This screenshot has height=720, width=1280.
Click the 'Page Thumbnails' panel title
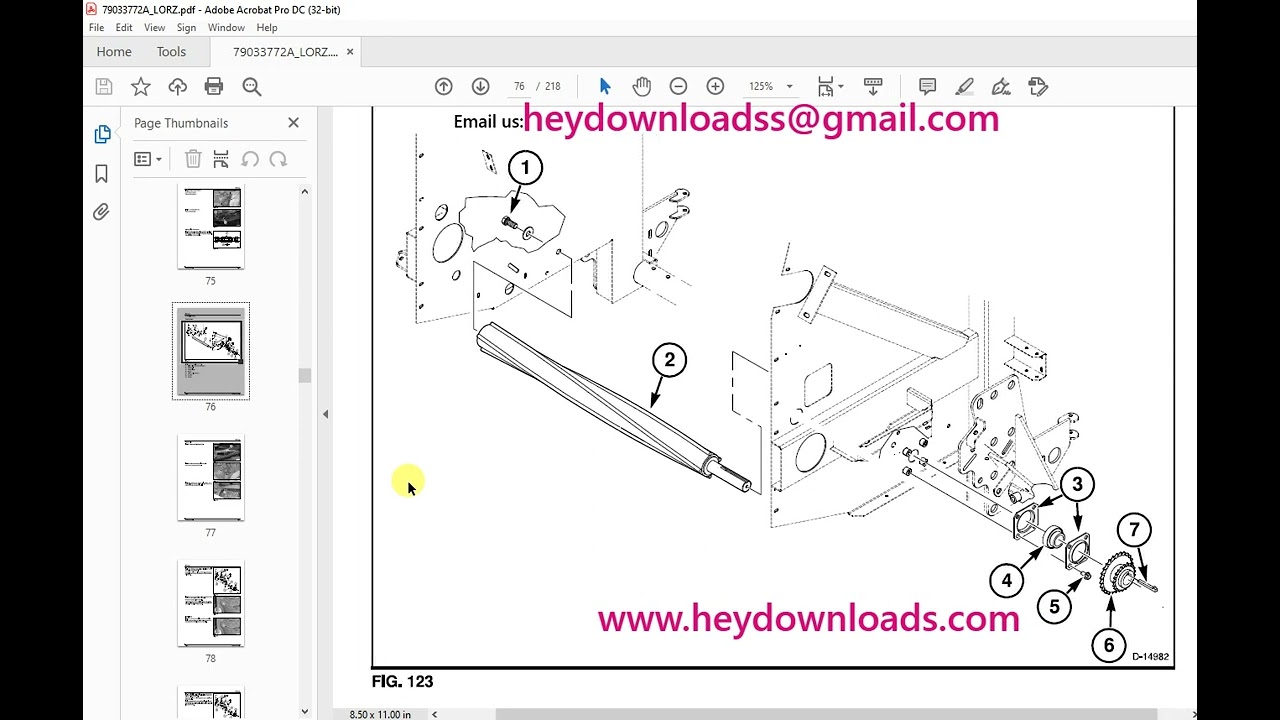[181, 123]
